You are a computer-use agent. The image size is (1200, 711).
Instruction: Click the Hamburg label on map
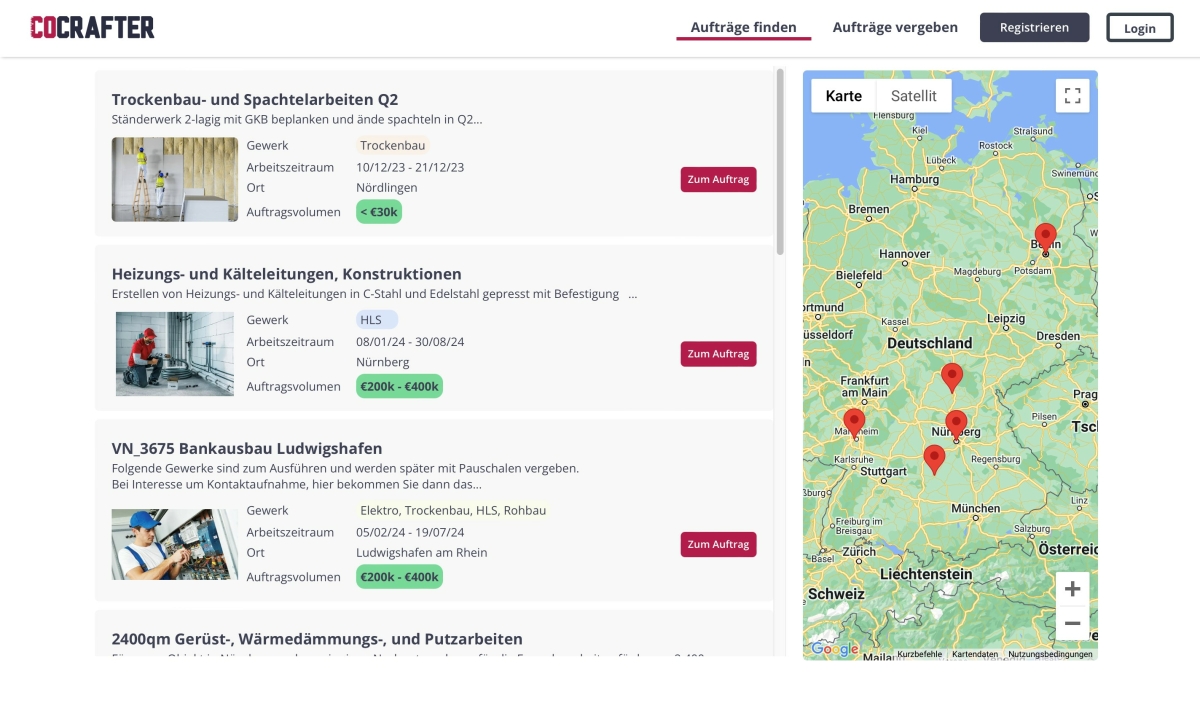[x=915, y=180]
